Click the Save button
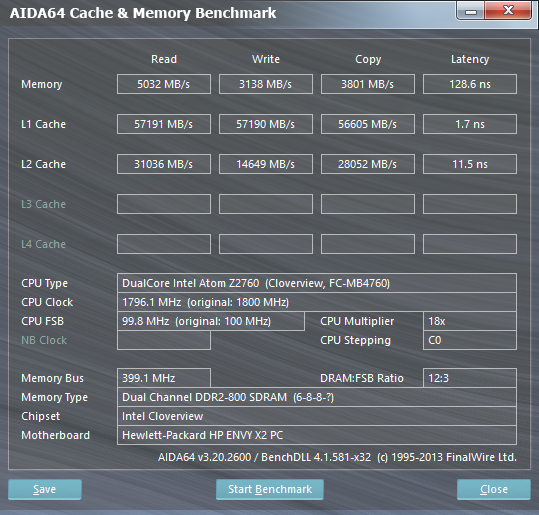 [x=45, y=489]
